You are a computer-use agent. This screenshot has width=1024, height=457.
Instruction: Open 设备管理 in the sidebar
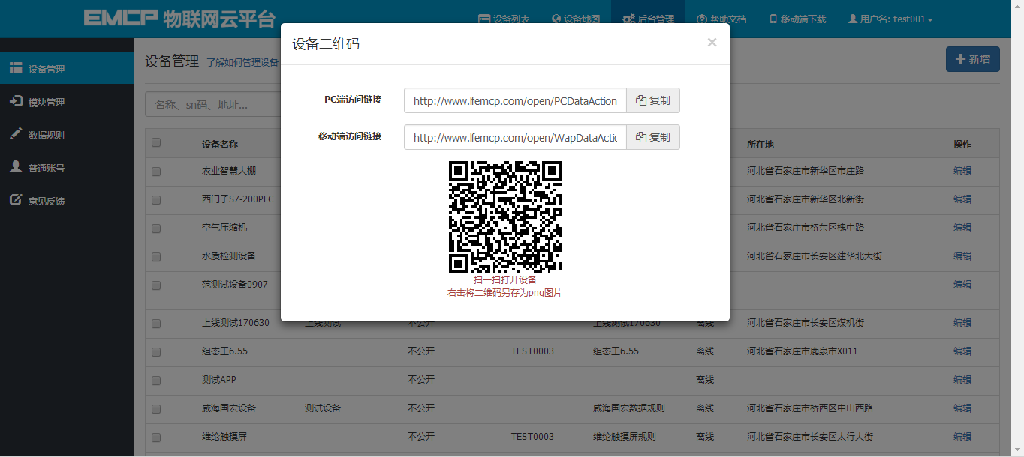pos(67,68)
